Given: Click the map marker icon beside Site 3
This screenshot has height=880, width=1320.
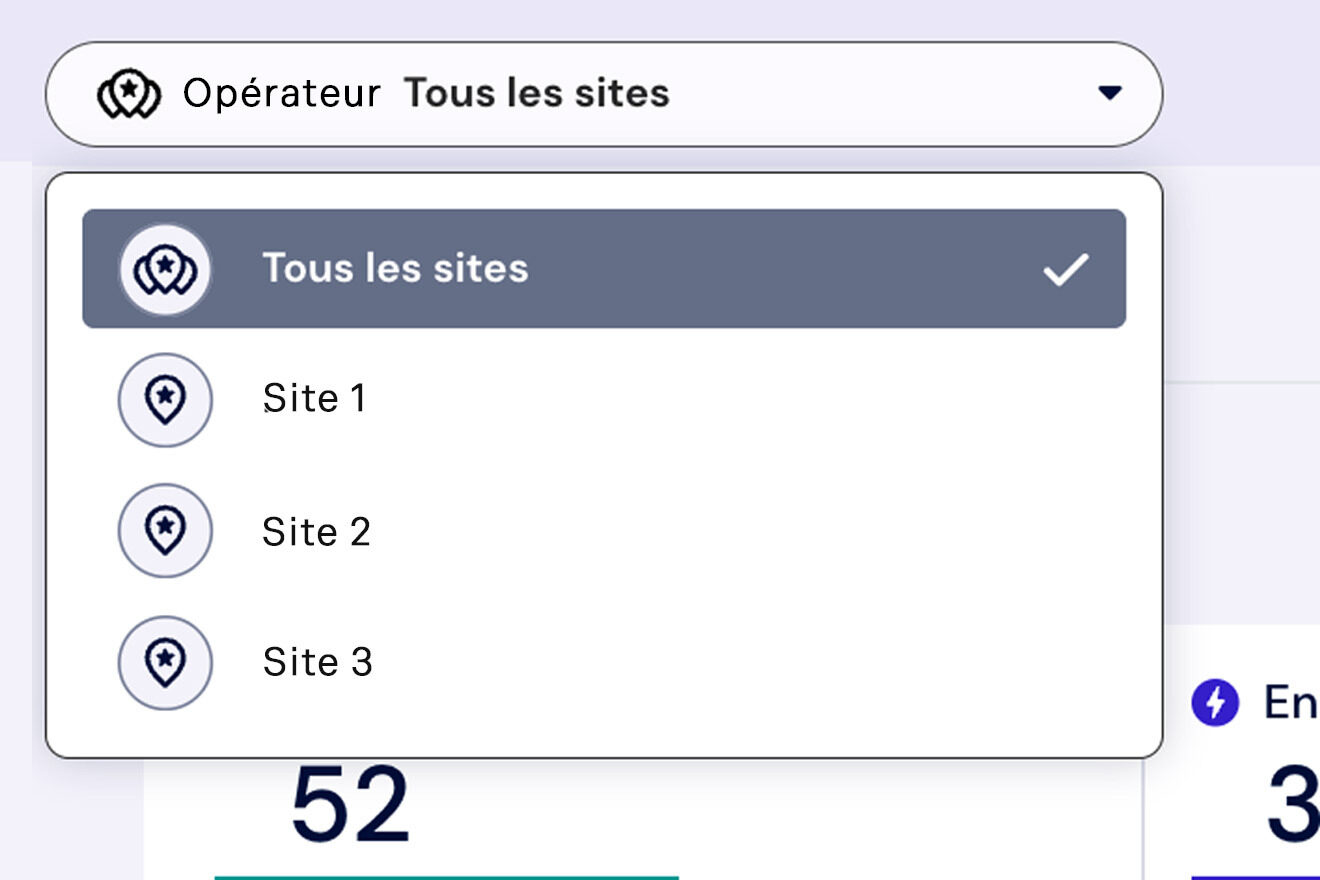Looking at the screenshot, I should [x=165, y=662].
